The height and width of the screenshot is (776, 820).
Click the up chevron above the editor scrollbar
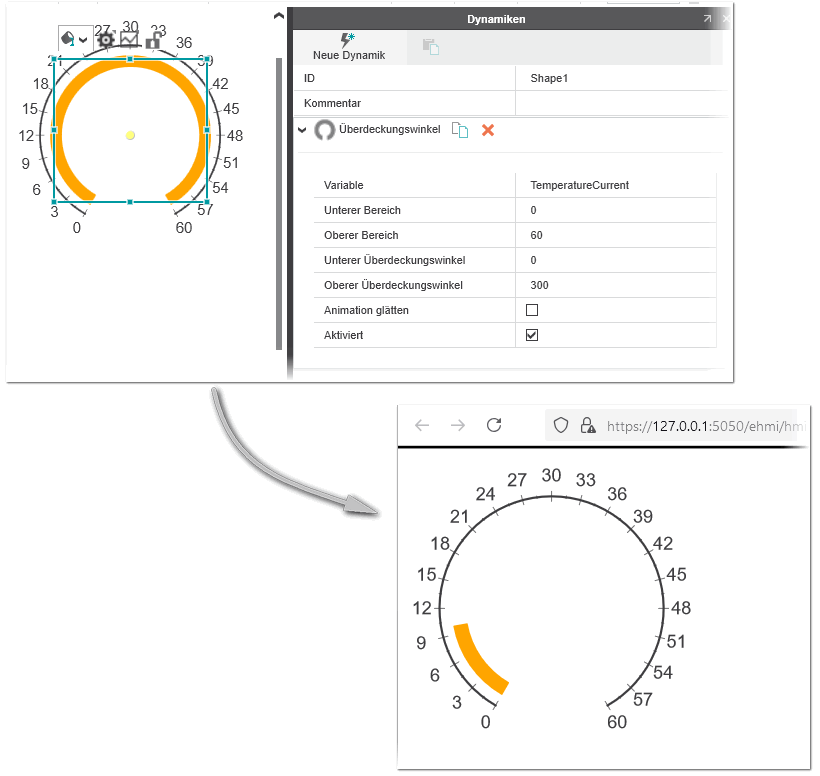pyautogui.click(x=279, y=16)
